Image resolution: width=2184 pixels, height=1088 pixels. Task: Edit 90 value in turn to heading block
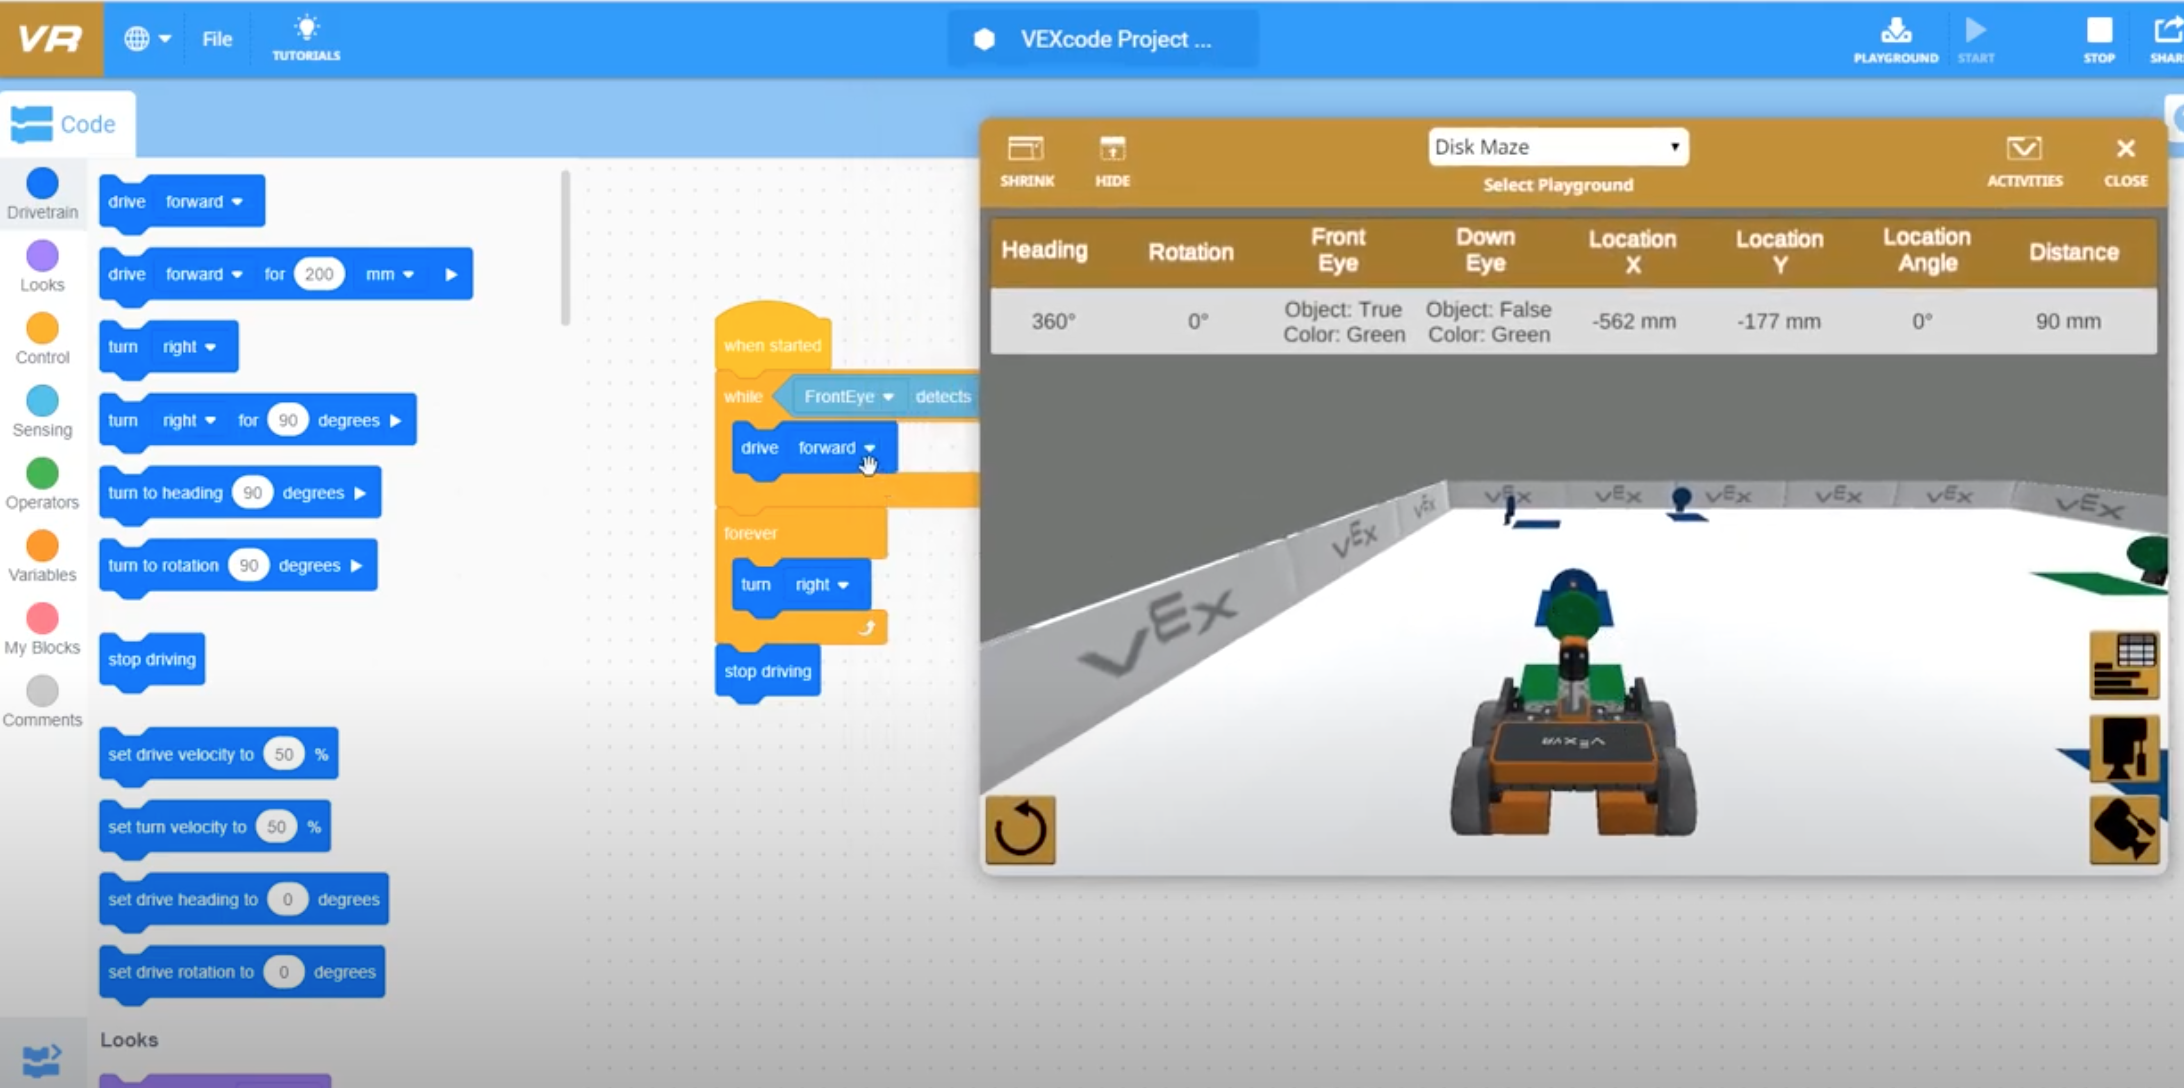click(x=252, y=493)
